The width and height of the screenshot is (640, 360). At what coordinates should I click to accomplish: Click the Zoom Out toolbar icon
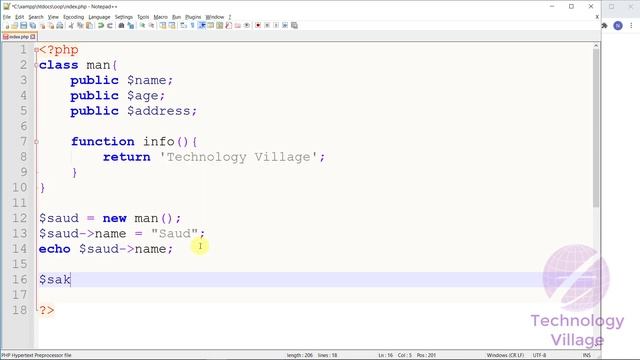(x=151, y=26)
